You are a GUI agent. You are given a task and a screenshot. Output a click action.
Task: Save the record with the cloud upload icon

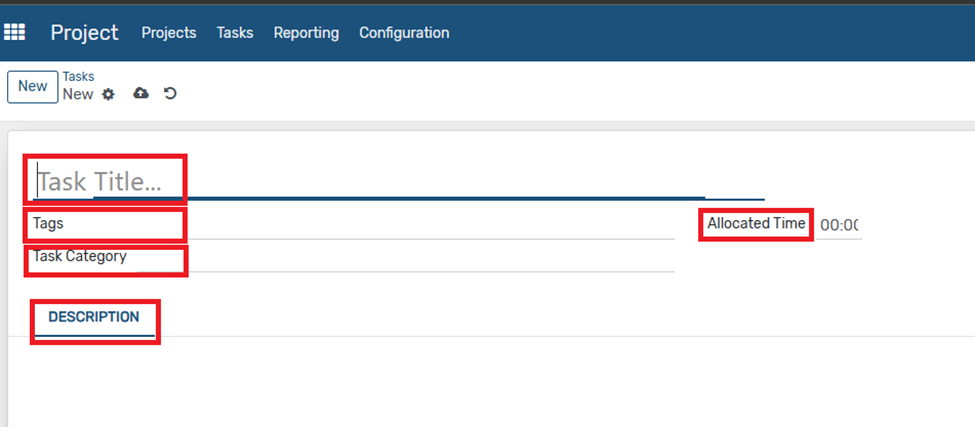point(141,93)
